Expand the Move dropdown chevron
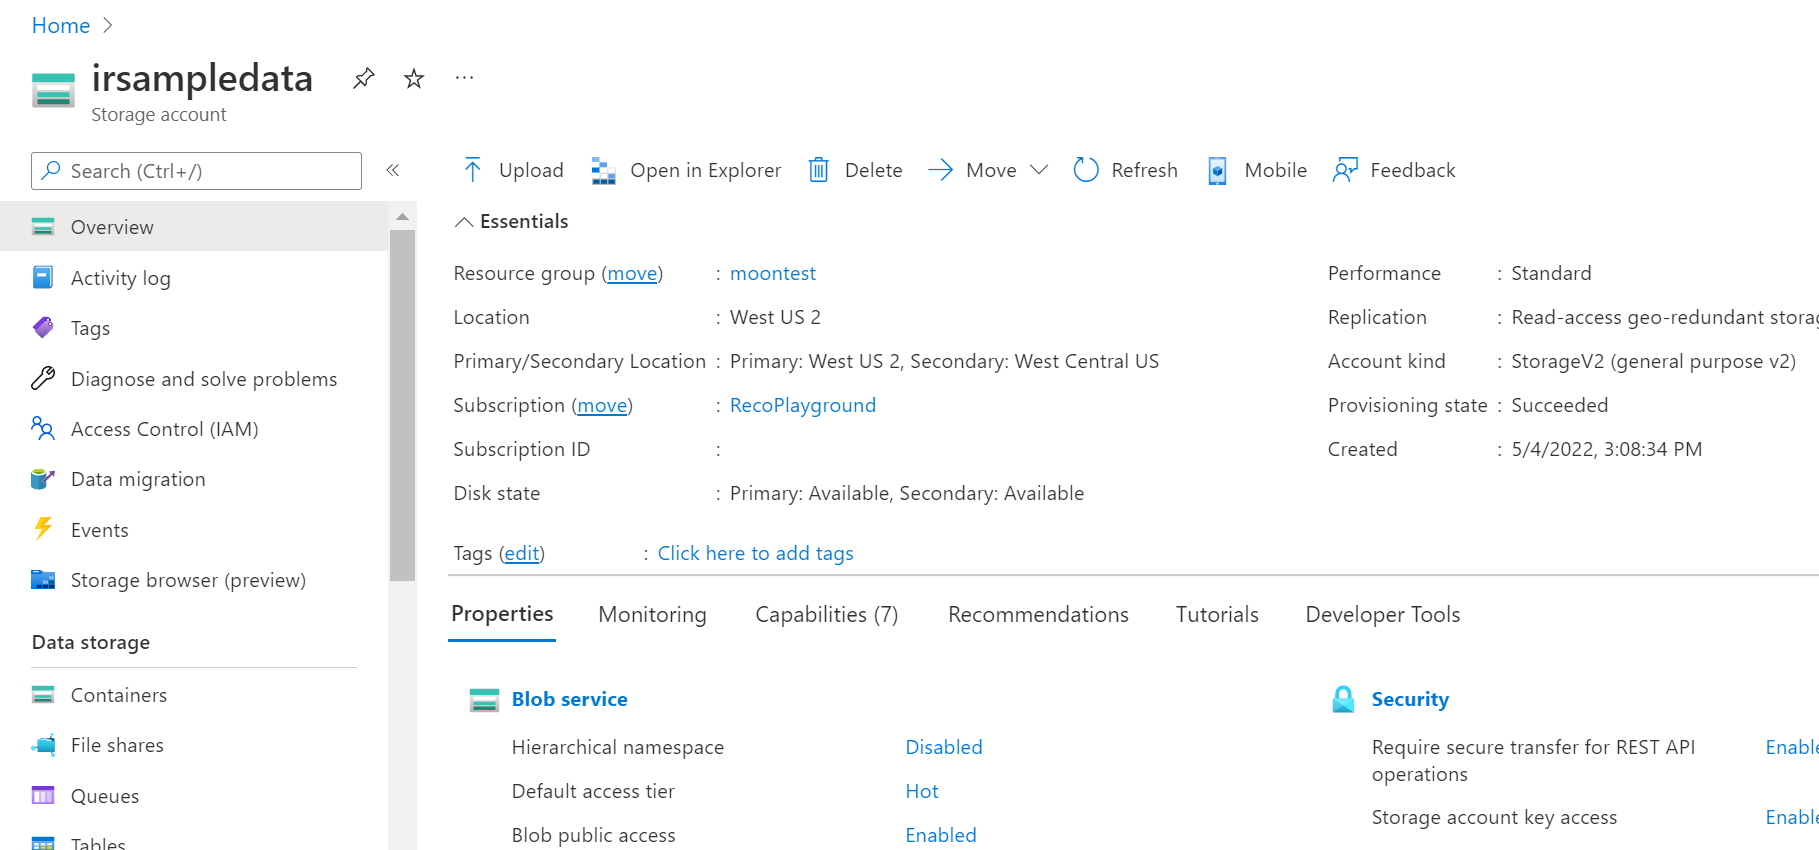The height and width of the screenshot is (850, 1819). click(1039, 170)
